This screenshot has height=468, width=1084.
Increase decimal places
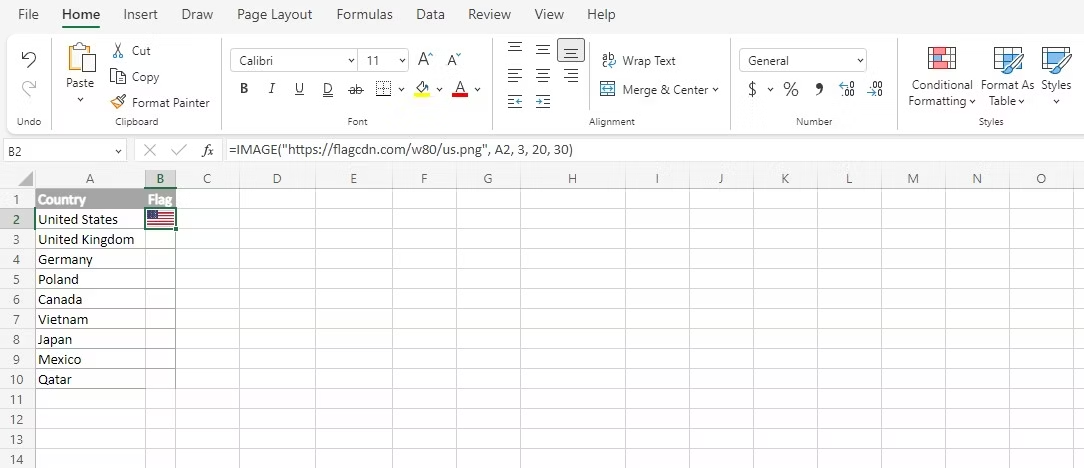[x=847, y=89]
